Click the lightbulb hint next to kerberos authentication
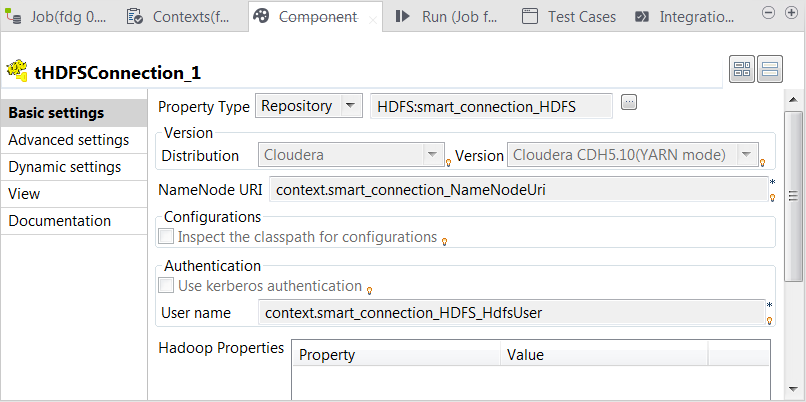Image resolution: width=806 pixels, height=402 pixels. tap(369, 290)
